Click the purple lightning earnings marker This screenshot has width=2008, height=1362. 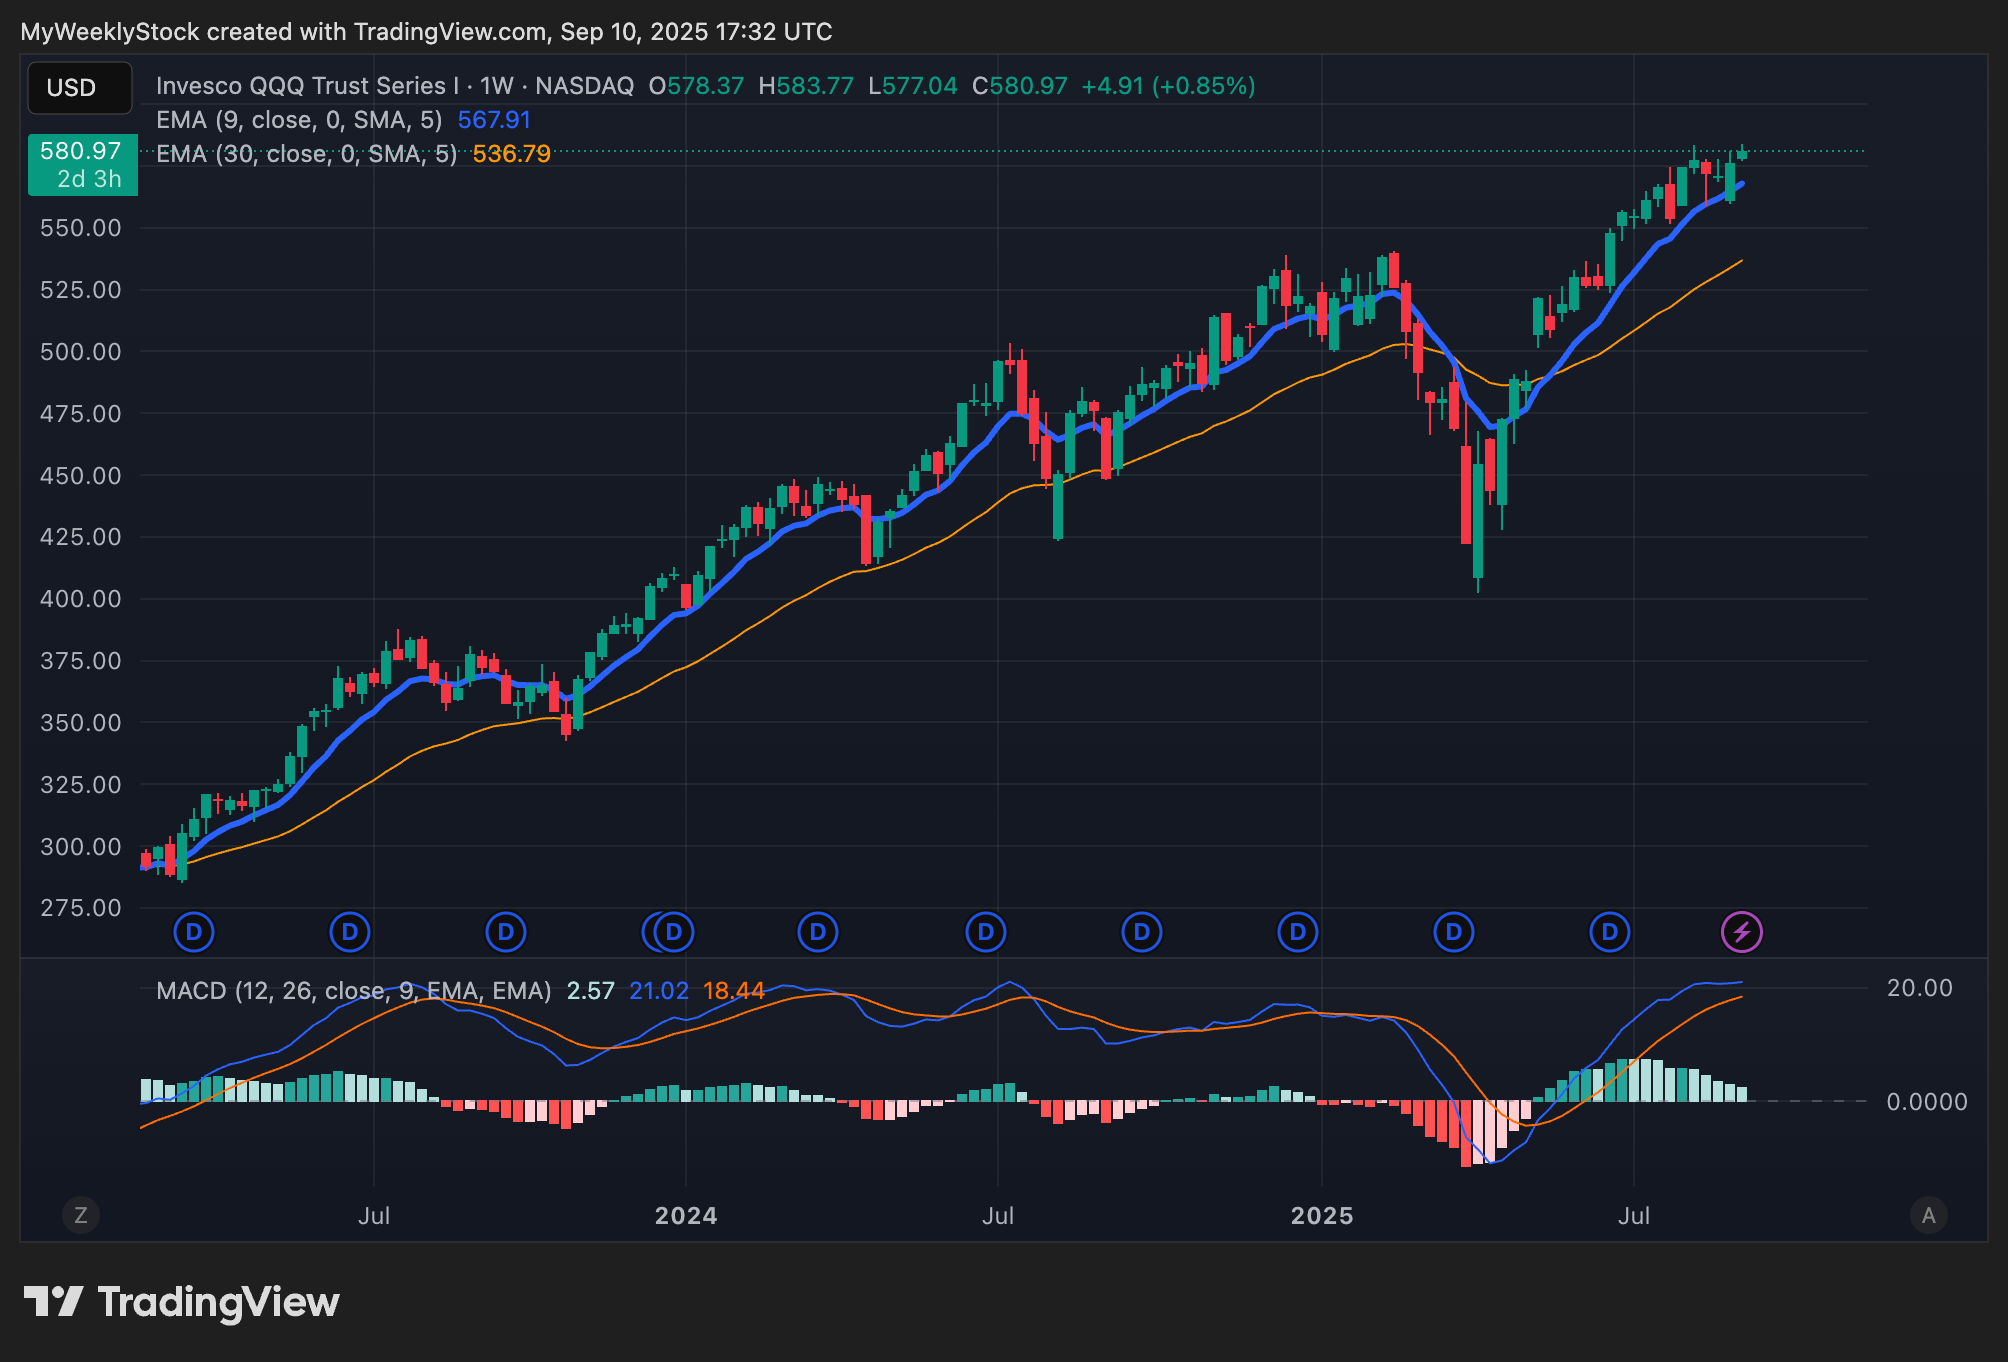tap(1741, 932)
